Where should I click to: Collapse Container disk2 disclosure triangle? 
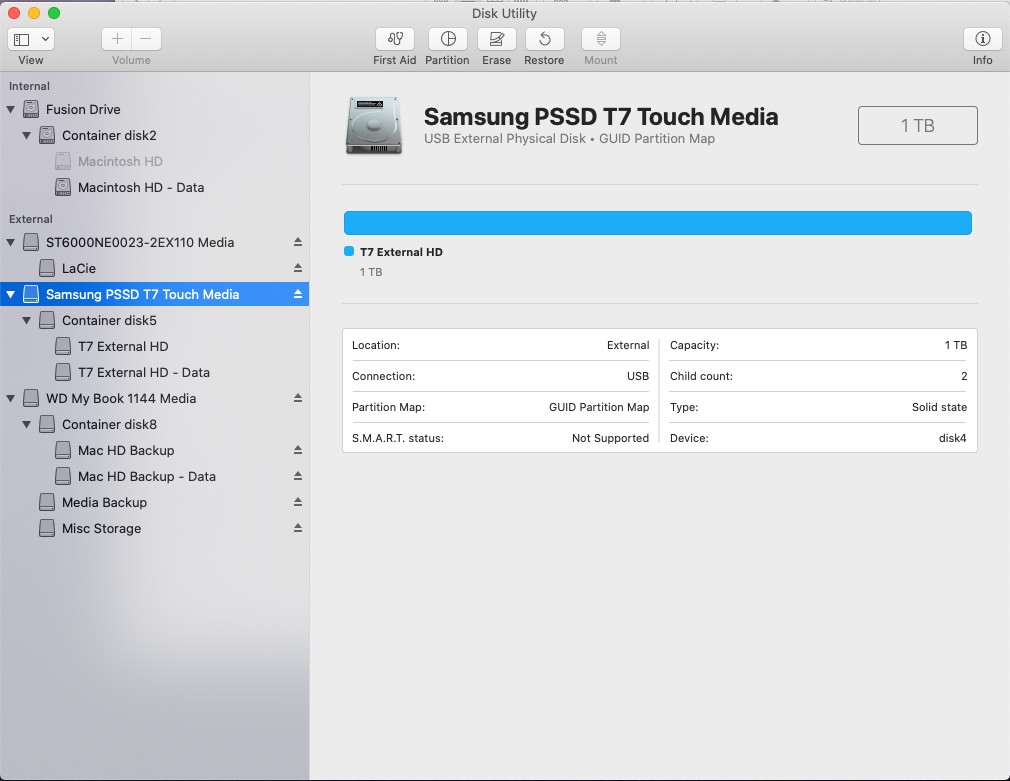coord(26,135)
